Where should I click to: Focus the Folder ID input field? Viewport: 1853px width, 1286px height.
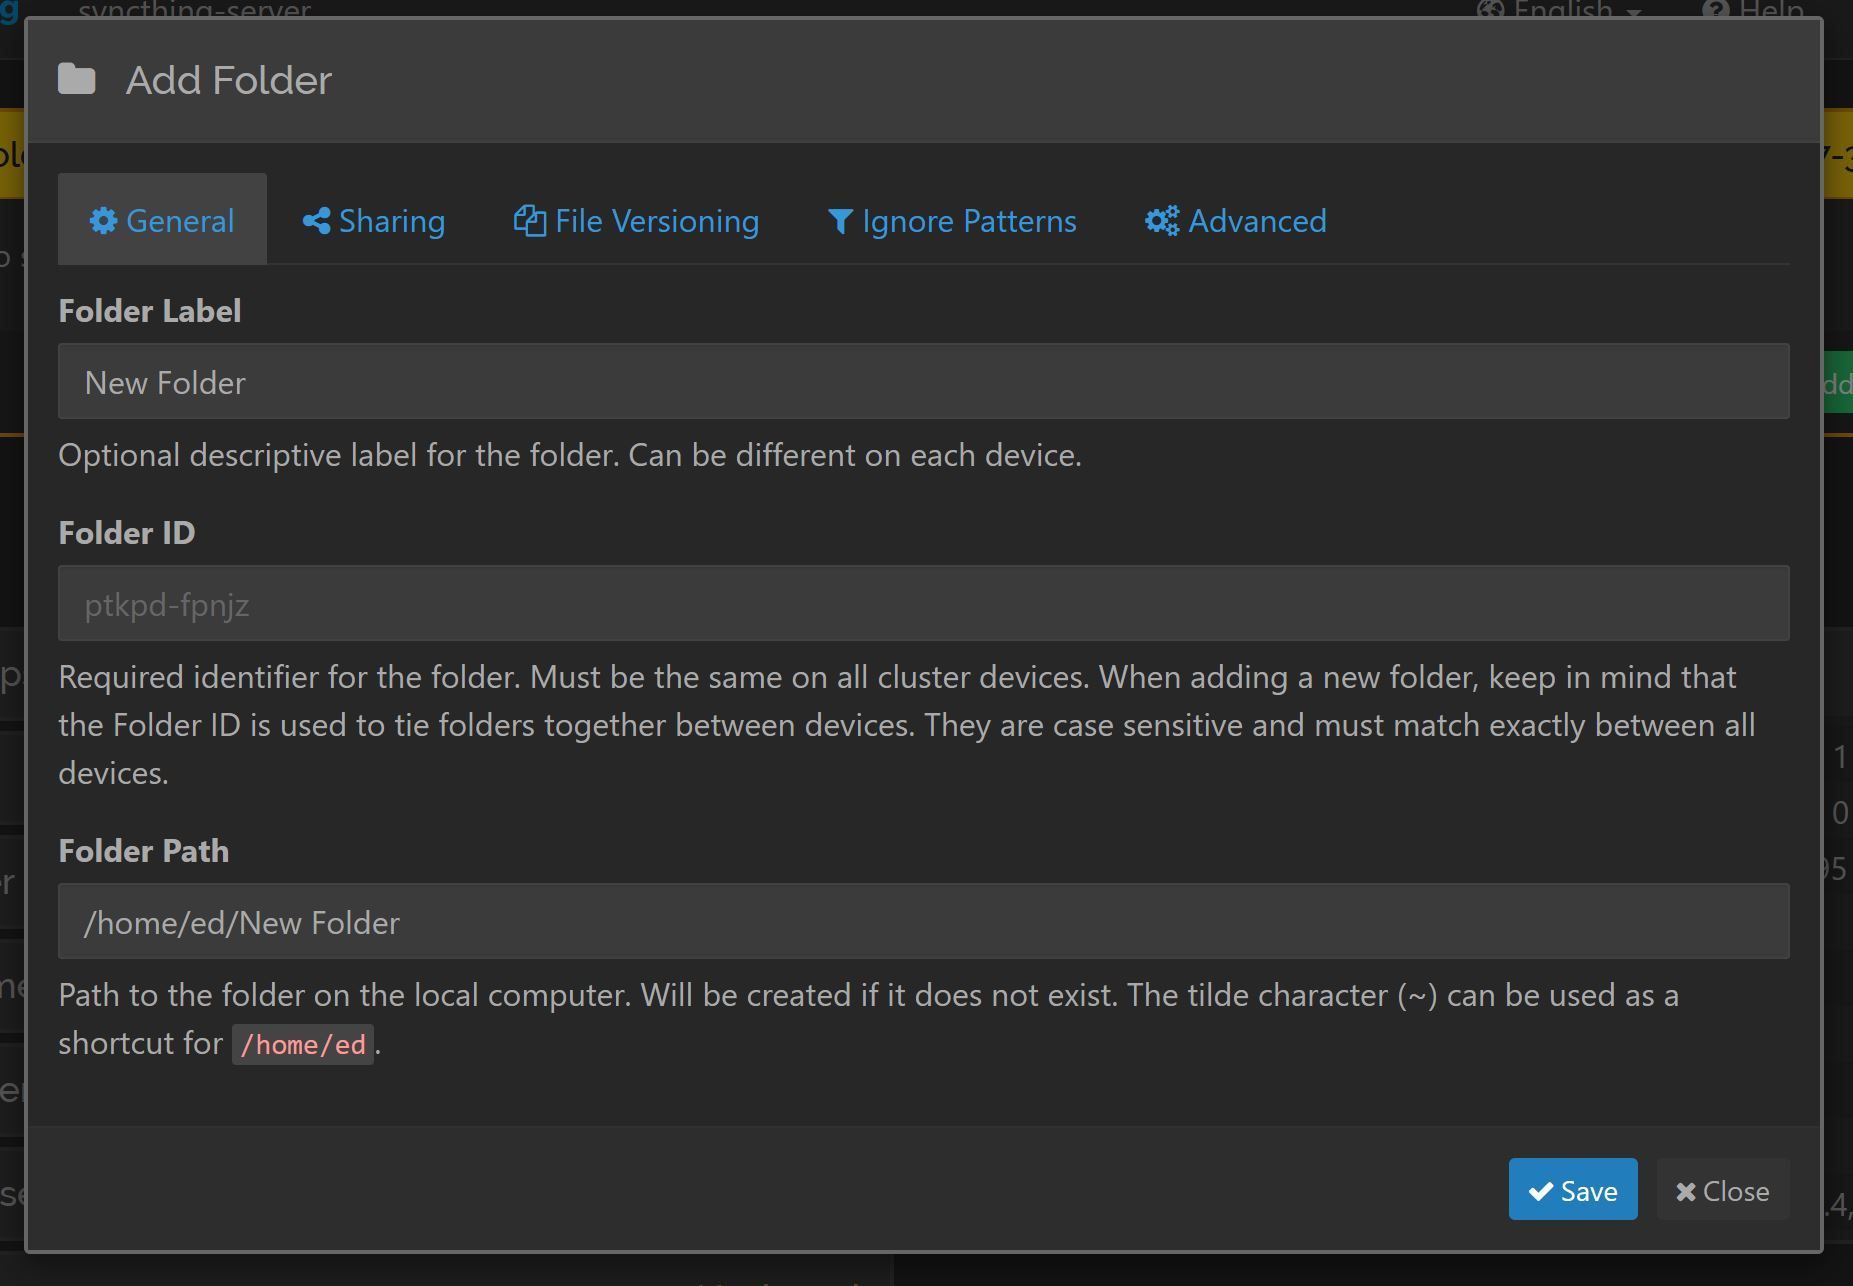coord(923,603)
